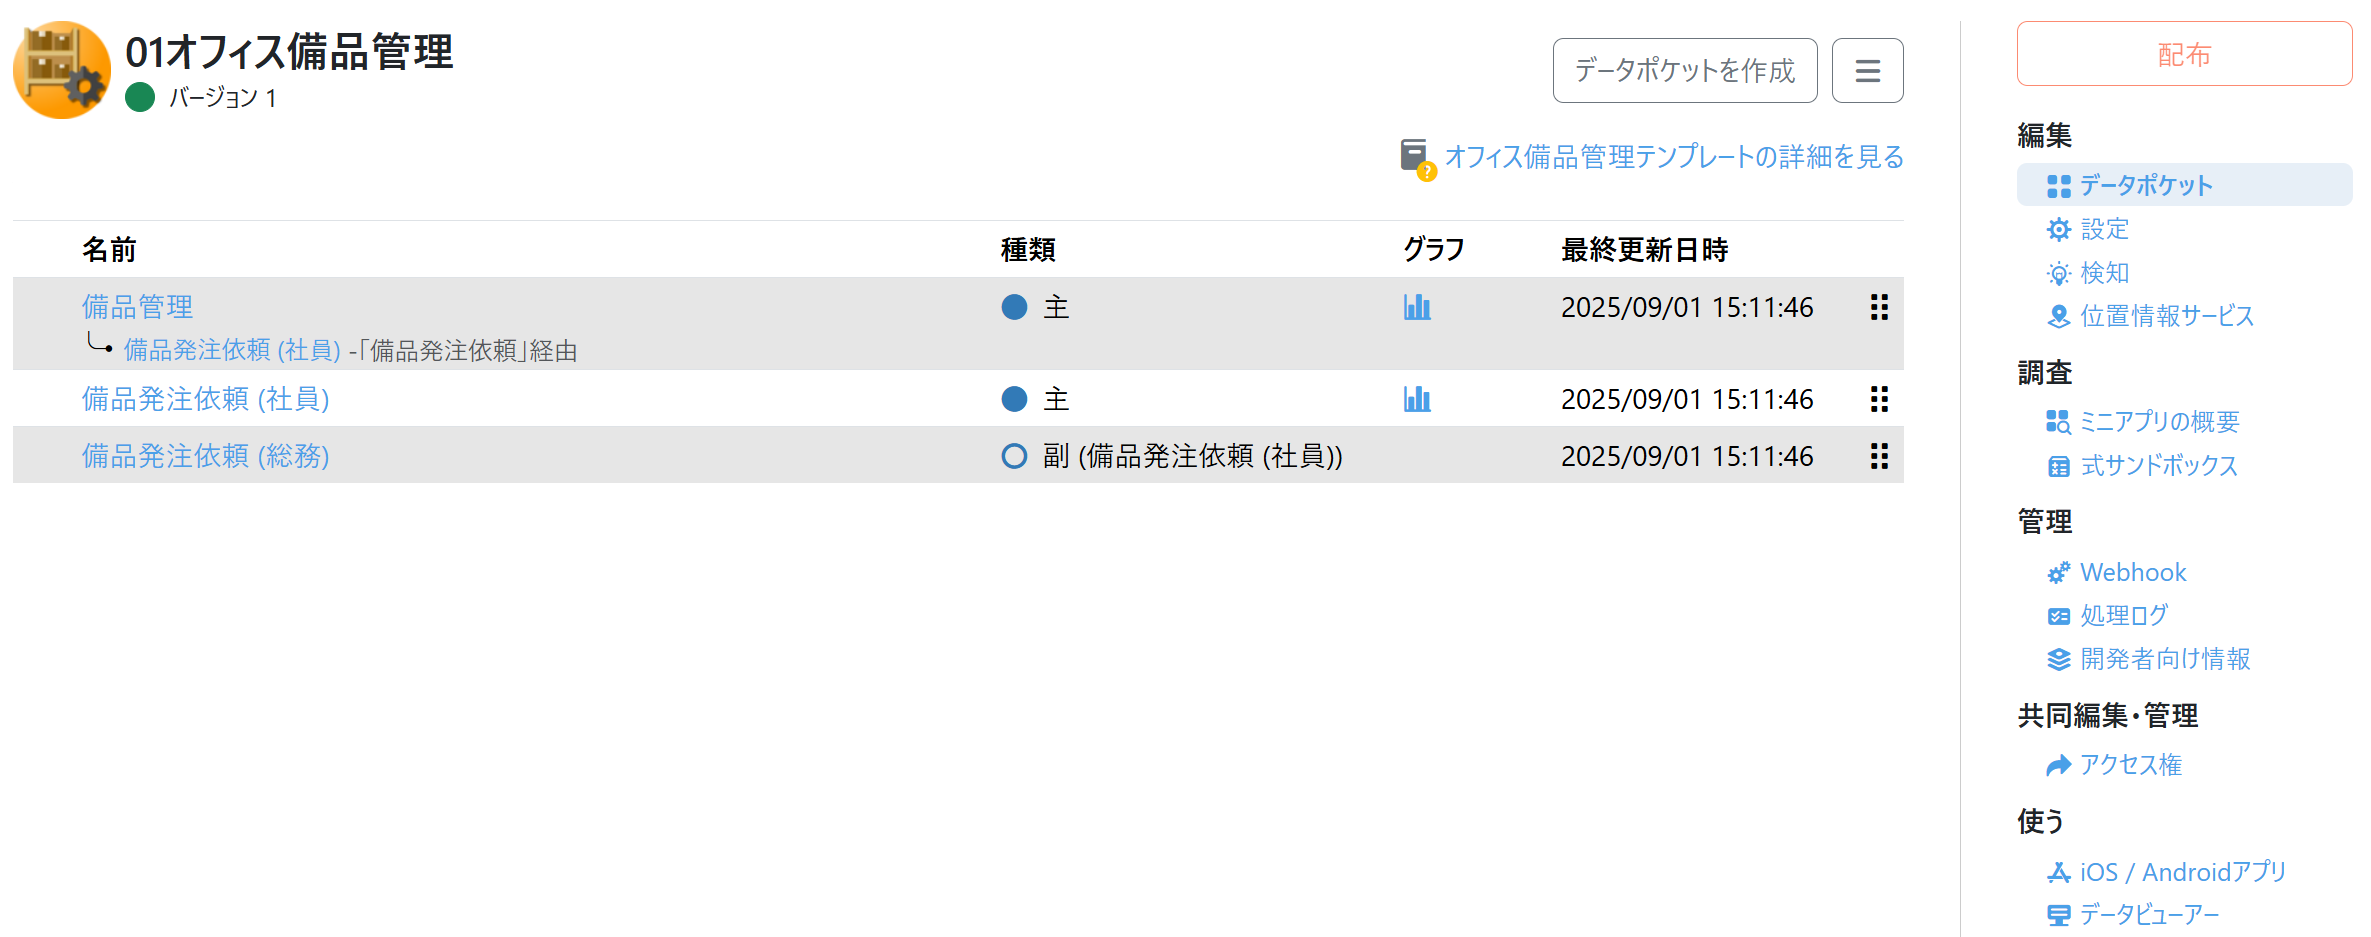The width and height of the screenshot is (2371, 937).
Task: Open ミニアプリの概要 from sidebar
Action: [2158, 422]
